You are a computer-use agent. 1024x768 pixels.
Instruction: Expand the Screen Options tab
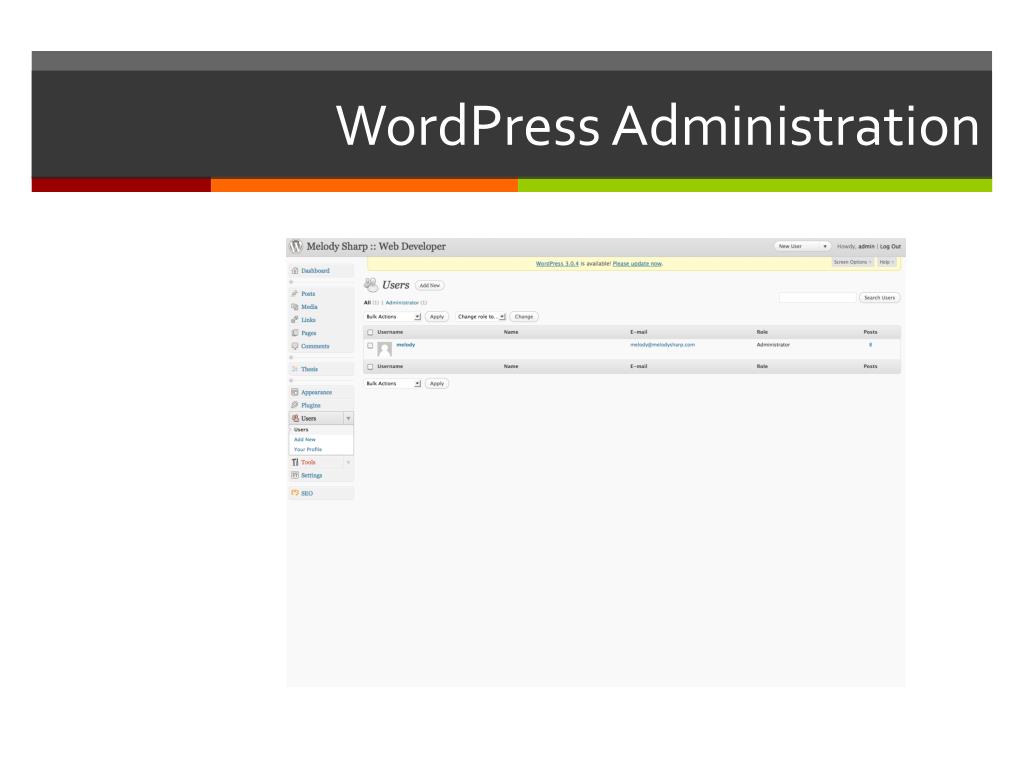tap(852, 262)
